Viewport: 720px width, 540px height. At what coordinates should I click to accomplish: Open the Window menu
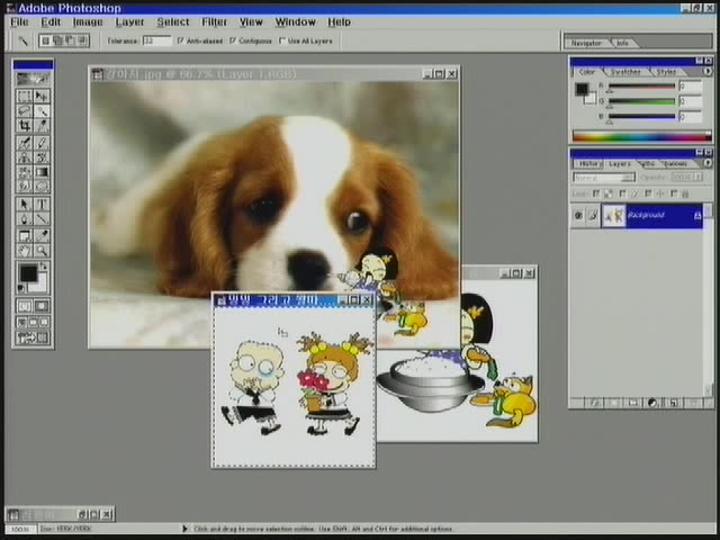point(295,22)
